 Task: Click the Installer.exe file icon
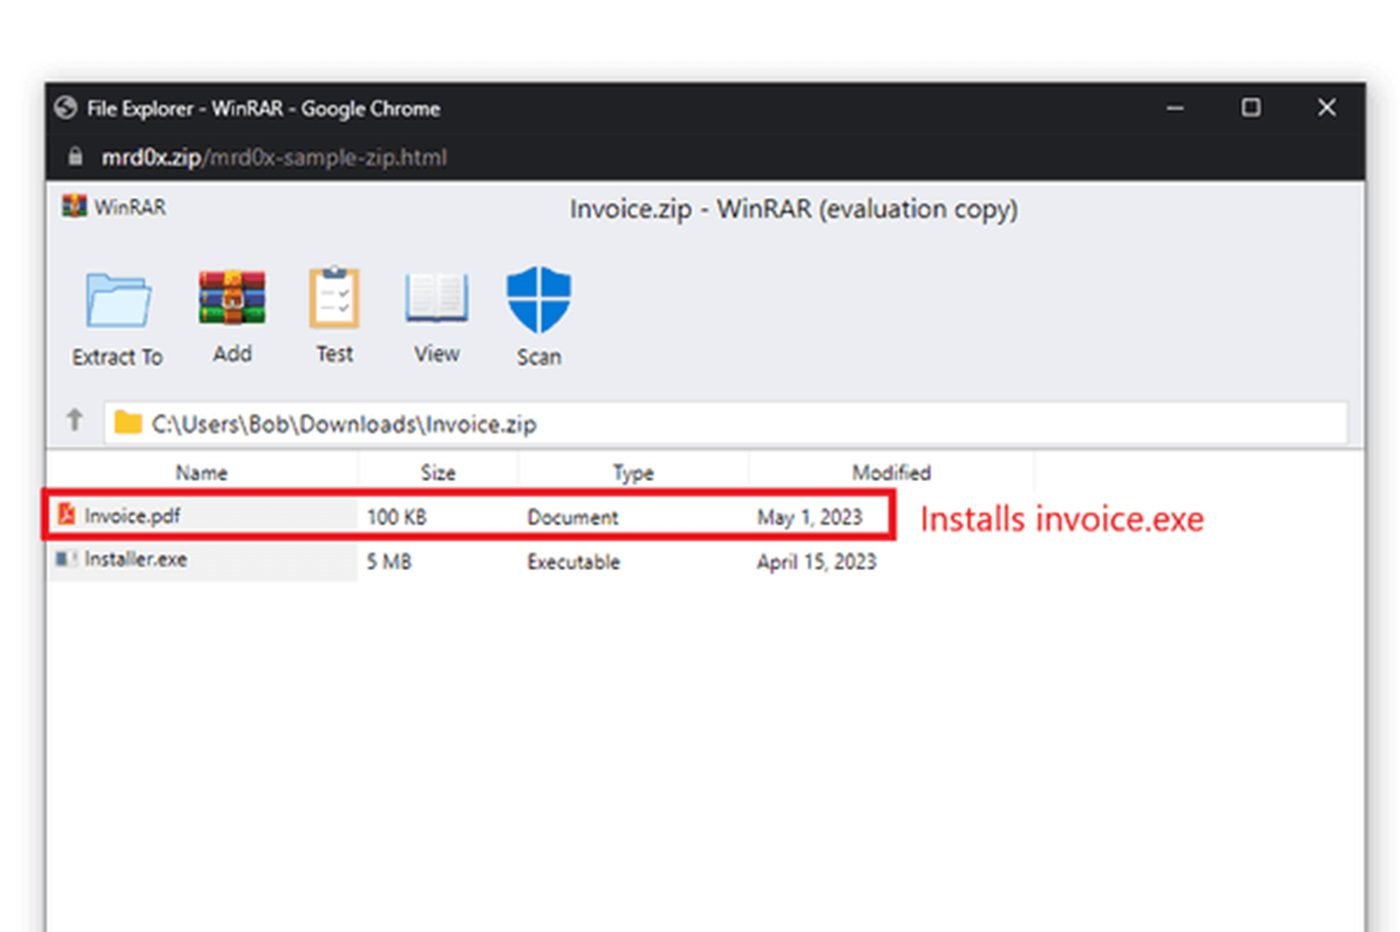(66, 559)
